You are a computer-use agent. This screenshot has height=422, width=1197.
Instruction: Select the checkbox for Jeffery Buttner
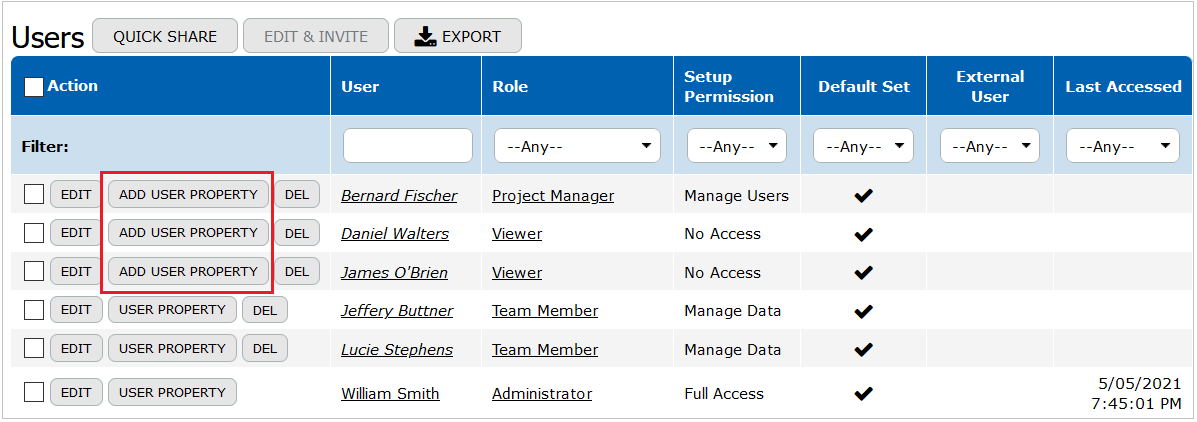pos(34,310)
